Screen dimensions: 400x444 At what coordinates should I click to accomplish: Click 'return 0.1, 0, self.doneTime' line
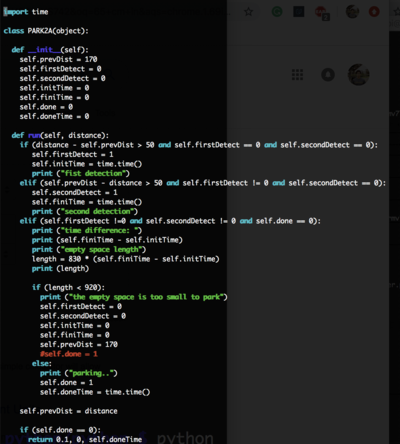[x=85, y=440]
